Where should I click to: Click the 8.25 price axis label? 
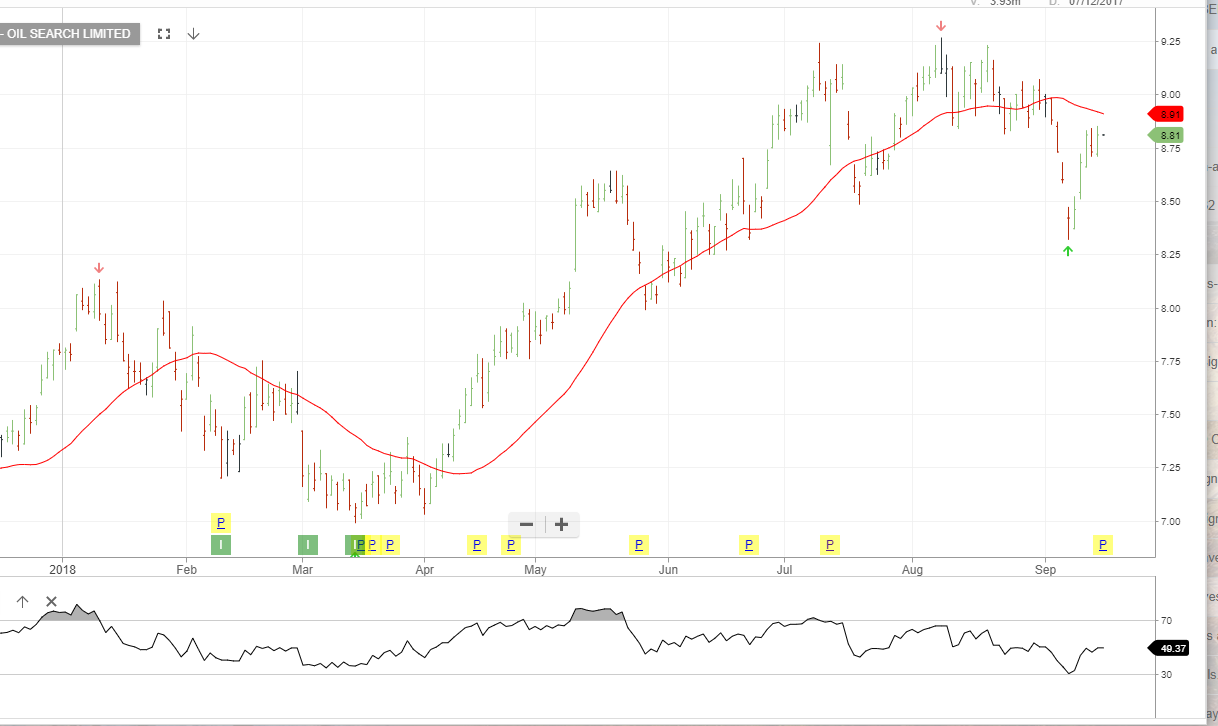point(1169,255)
